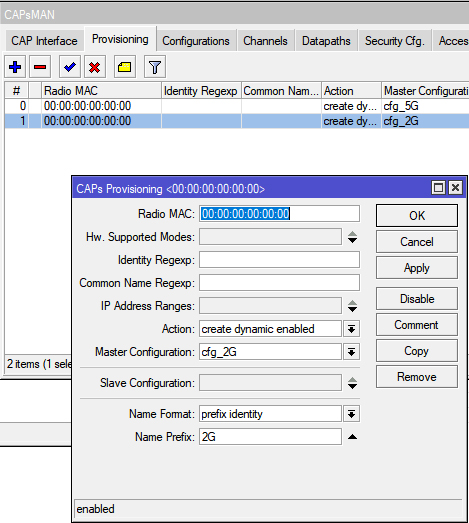Go to the Channels tab

click(265, 41)
